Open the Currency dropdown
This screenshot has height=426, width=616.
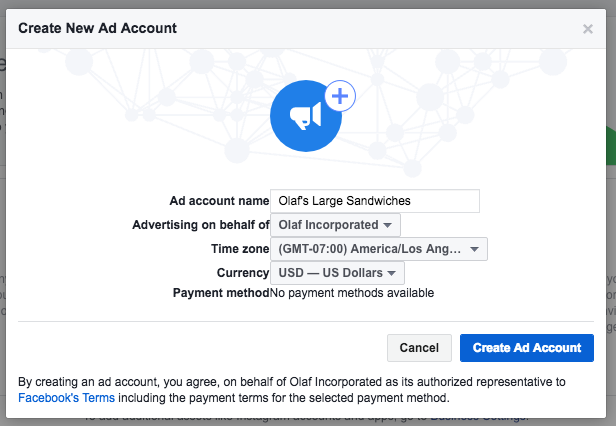pos(337,273)
